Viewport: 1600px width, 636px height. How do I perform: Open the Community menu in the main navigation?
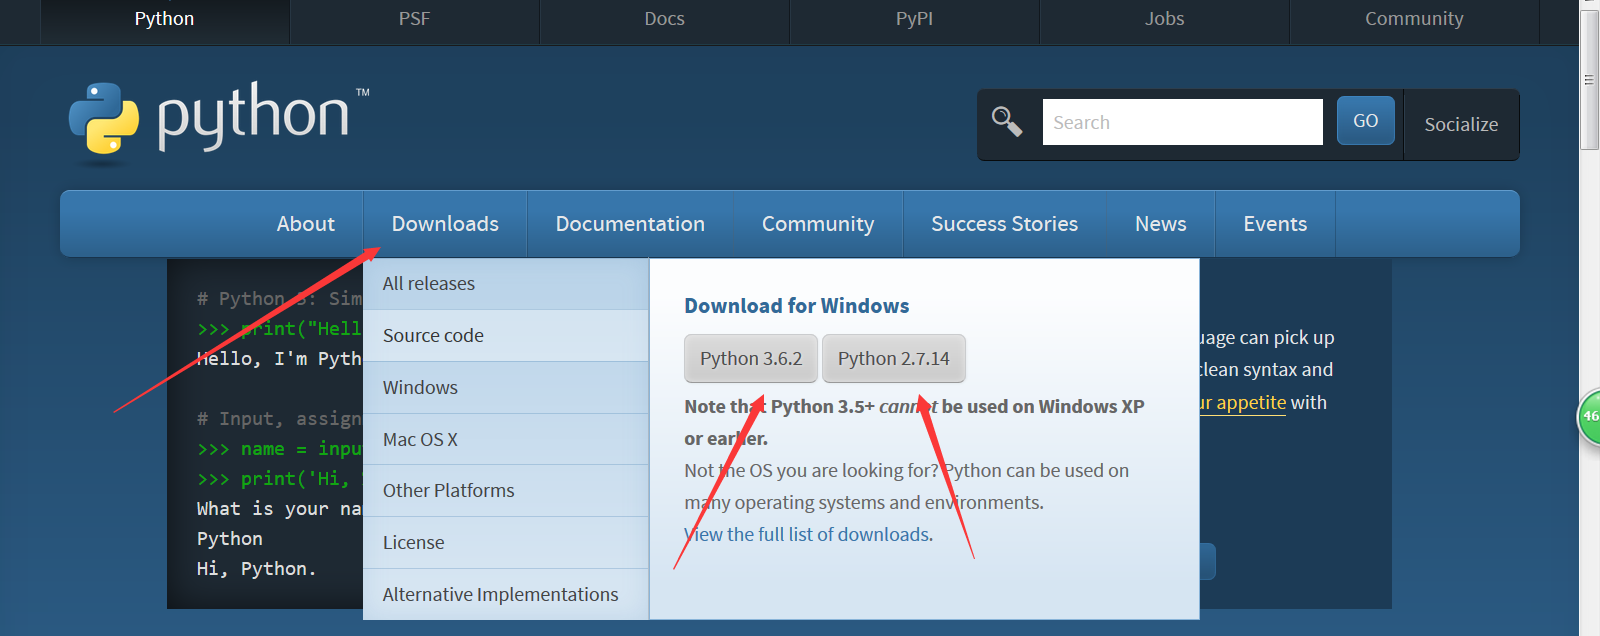[x=818, y=224]
